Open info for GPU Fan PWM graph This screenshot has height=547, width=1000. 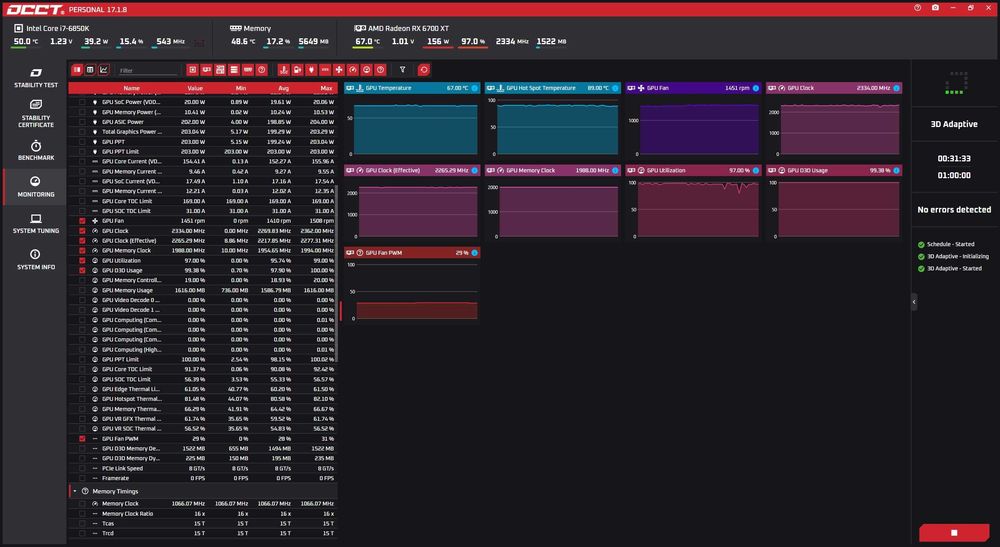[474, 252]
